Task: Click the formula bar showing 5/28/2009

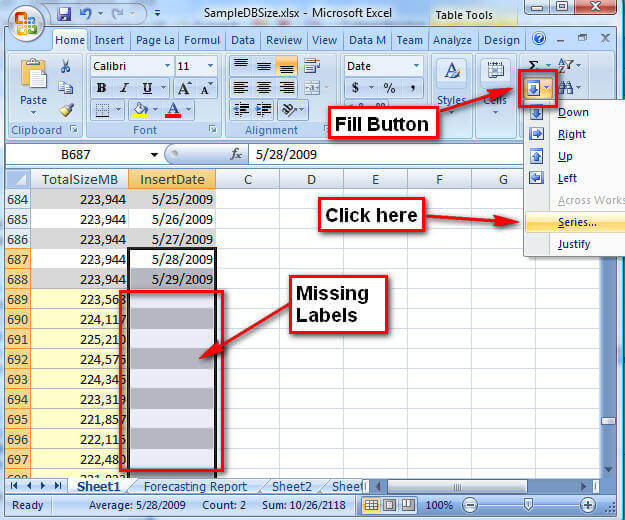Action: 385,154
